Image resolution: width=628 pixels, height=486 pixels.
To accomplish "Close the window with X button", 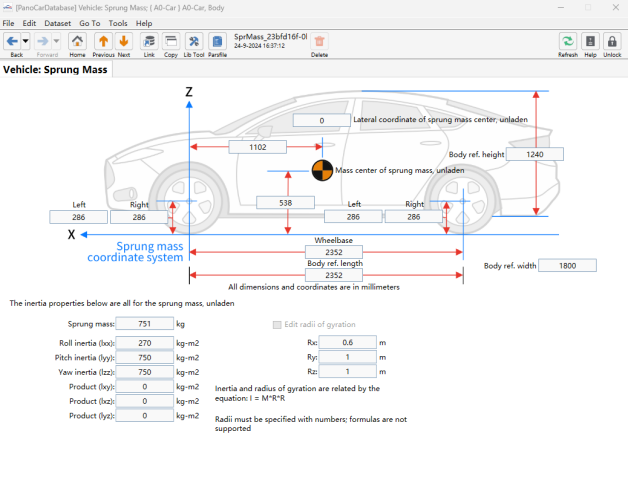I will tap(616, 7).
